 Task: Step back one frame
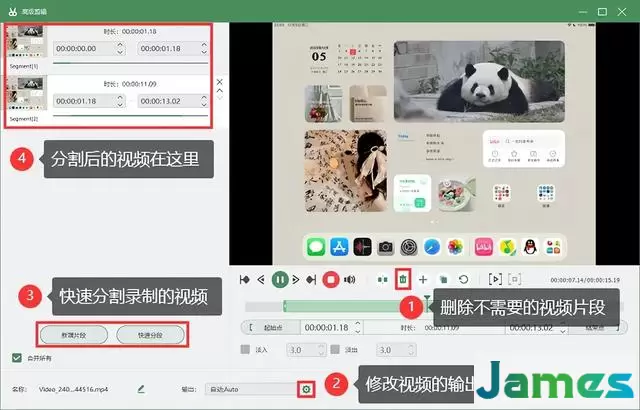[261, 279]
